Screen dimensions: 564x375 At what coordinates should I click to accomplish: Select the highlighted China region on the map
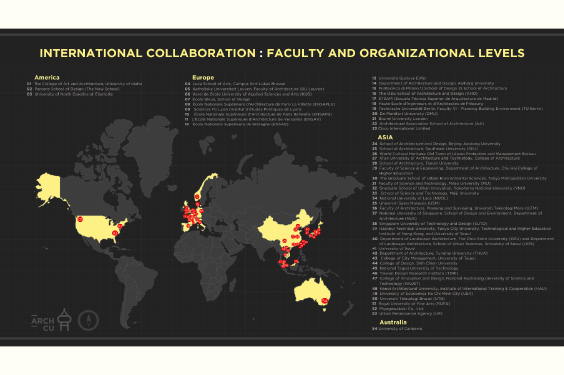coord(288,230)
